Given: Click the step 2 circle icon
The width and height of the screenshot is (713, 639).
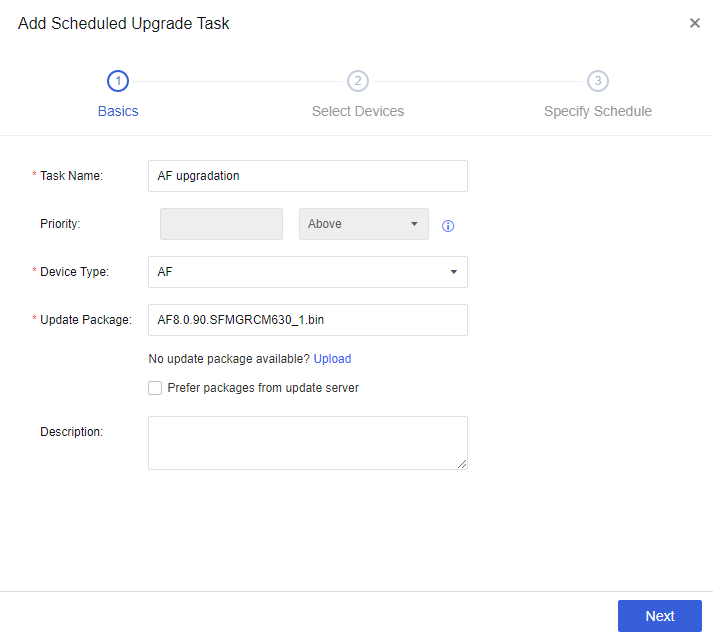Looking at the screenshot, I should pos(358,81).
